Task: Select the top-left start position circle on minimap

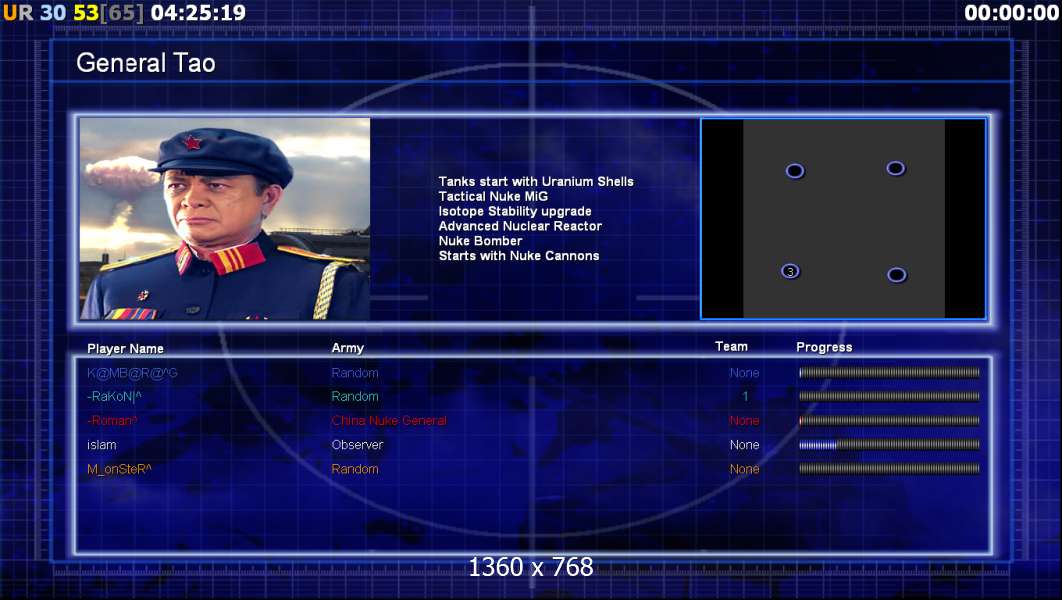Action: pyautogui.click(x=794, y=171)
